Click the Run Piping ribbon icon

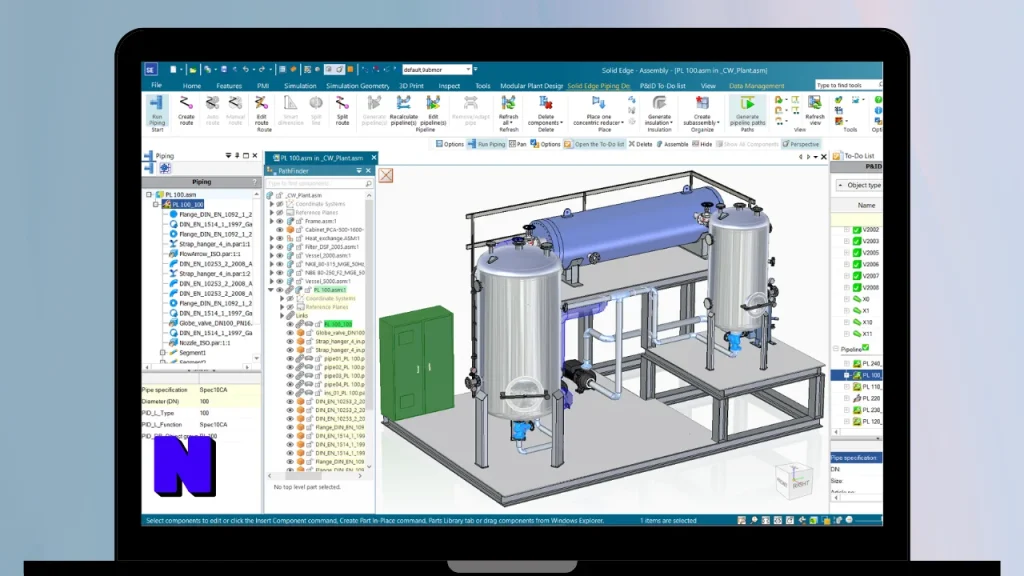(x=157, y=112)
